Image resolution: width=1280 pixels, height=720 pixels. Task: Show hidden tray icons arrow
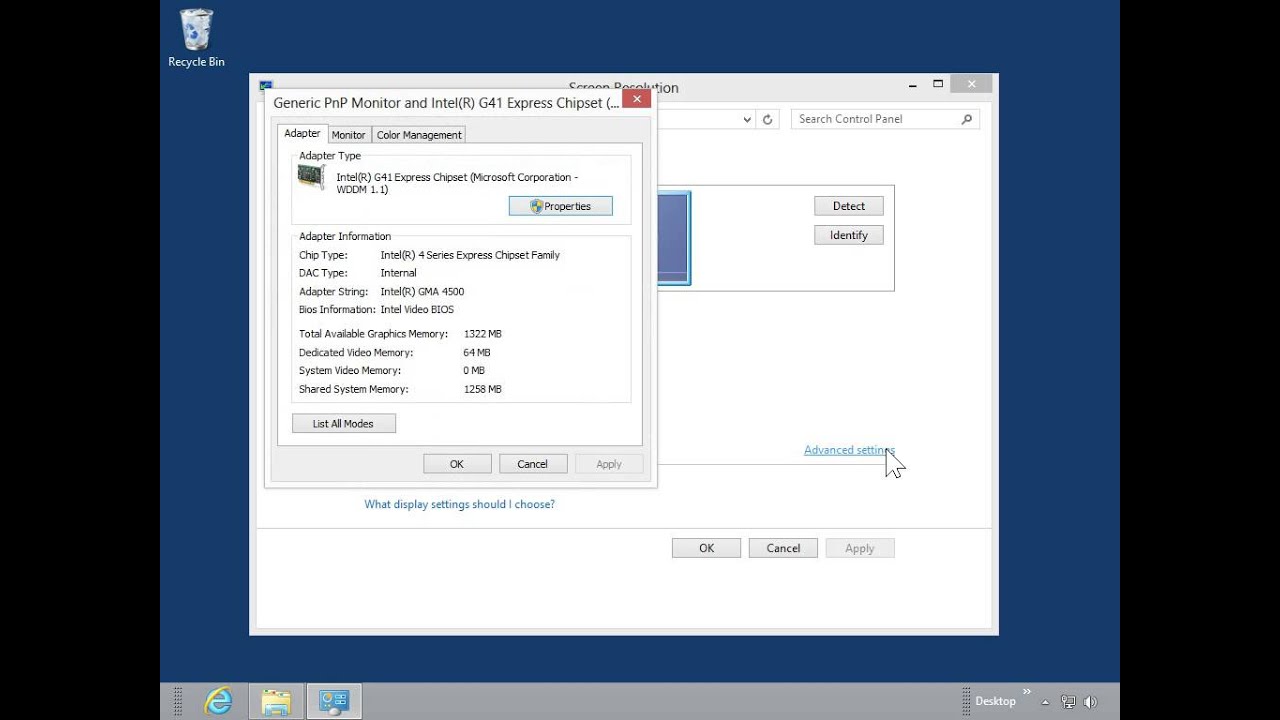(x=1046, y=702)
